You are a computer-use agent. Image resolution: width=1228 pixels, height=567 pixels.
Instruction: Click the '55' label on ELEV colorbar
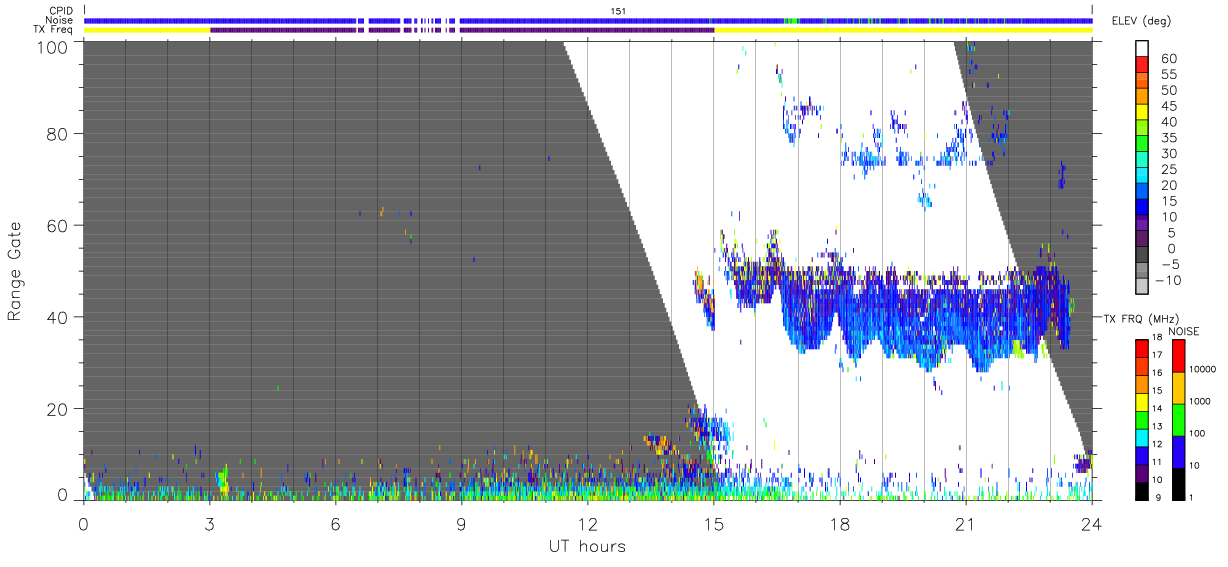(x=1169, y=75)
